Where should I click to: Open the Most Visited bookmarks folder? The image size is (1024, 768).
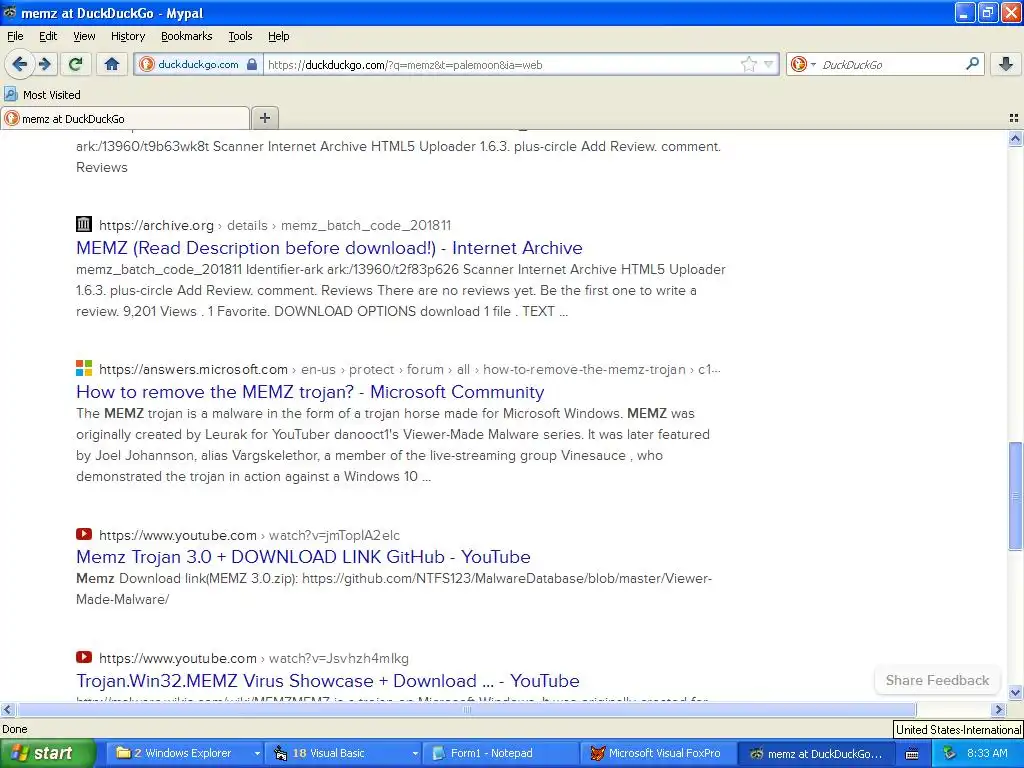point(42,95)
